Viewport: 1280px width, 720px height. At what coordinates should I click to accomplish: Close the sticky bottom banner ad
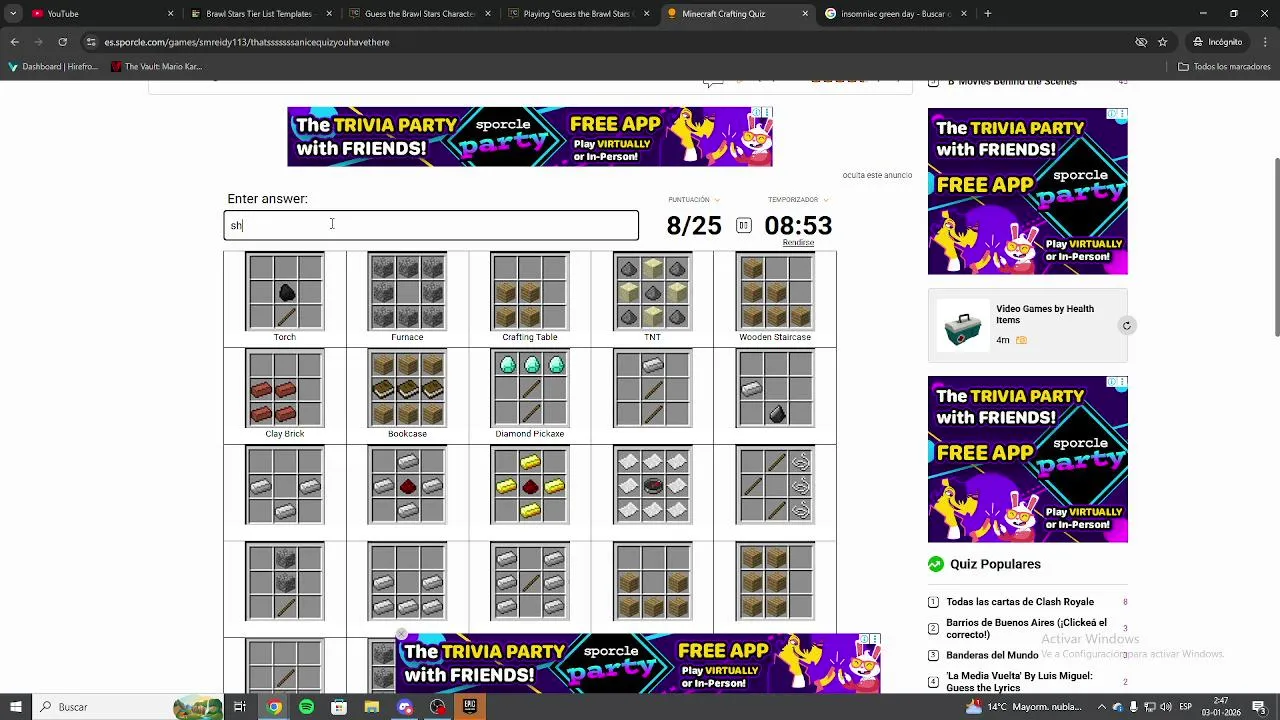pyautogui.click(x=402, y=633)
